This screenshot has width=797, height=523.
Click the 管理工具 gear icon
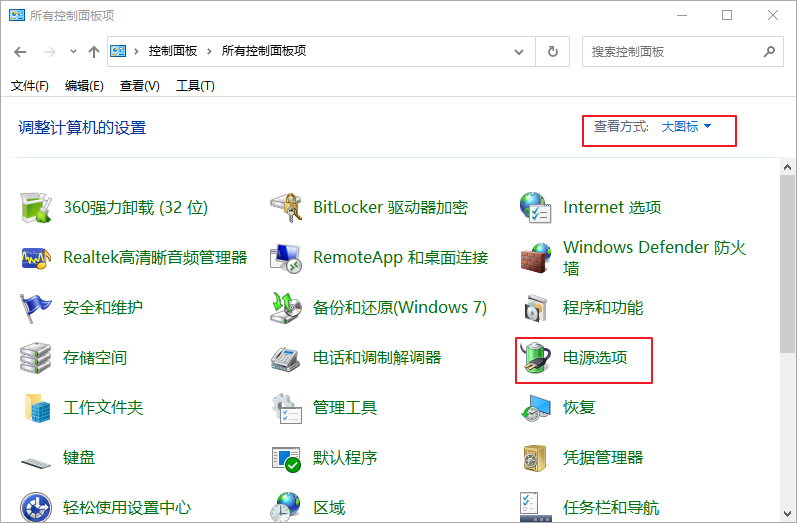[x=286, y=408]
